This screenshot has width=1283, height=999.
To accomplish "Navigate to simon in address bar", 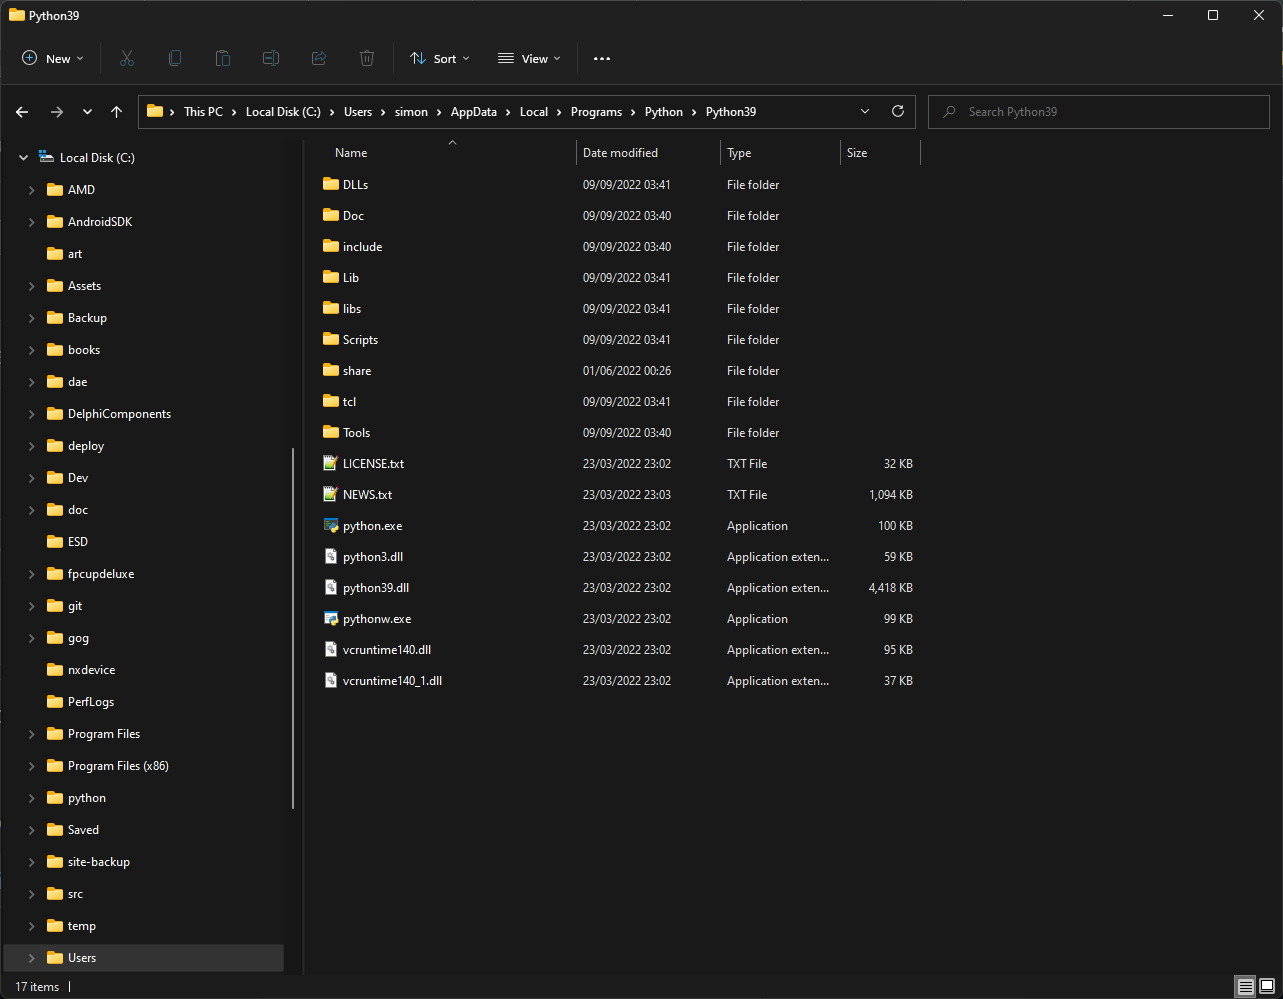I will 411,112.
